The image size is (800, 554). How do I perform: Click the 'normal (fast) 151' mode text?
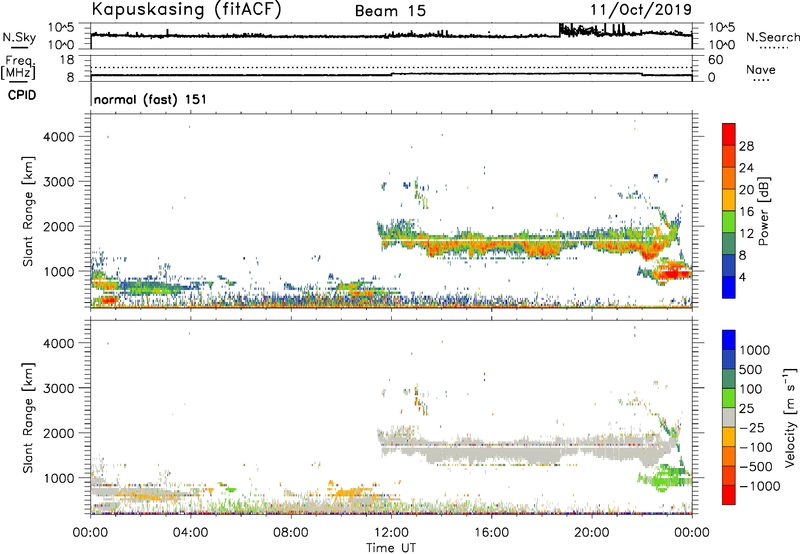click(x=151, y=99)
